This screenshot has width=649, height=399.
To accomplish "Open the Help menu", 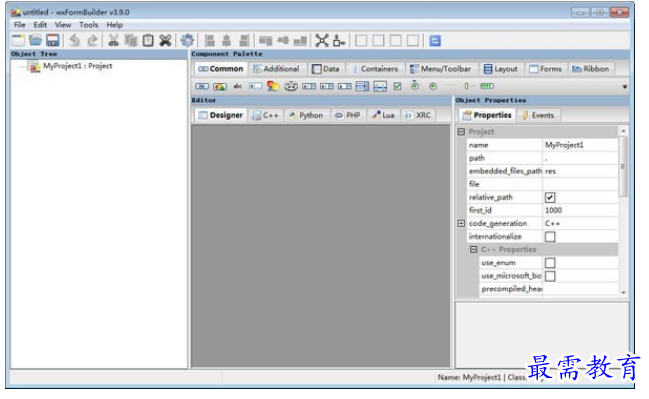I will click(115, 25).
